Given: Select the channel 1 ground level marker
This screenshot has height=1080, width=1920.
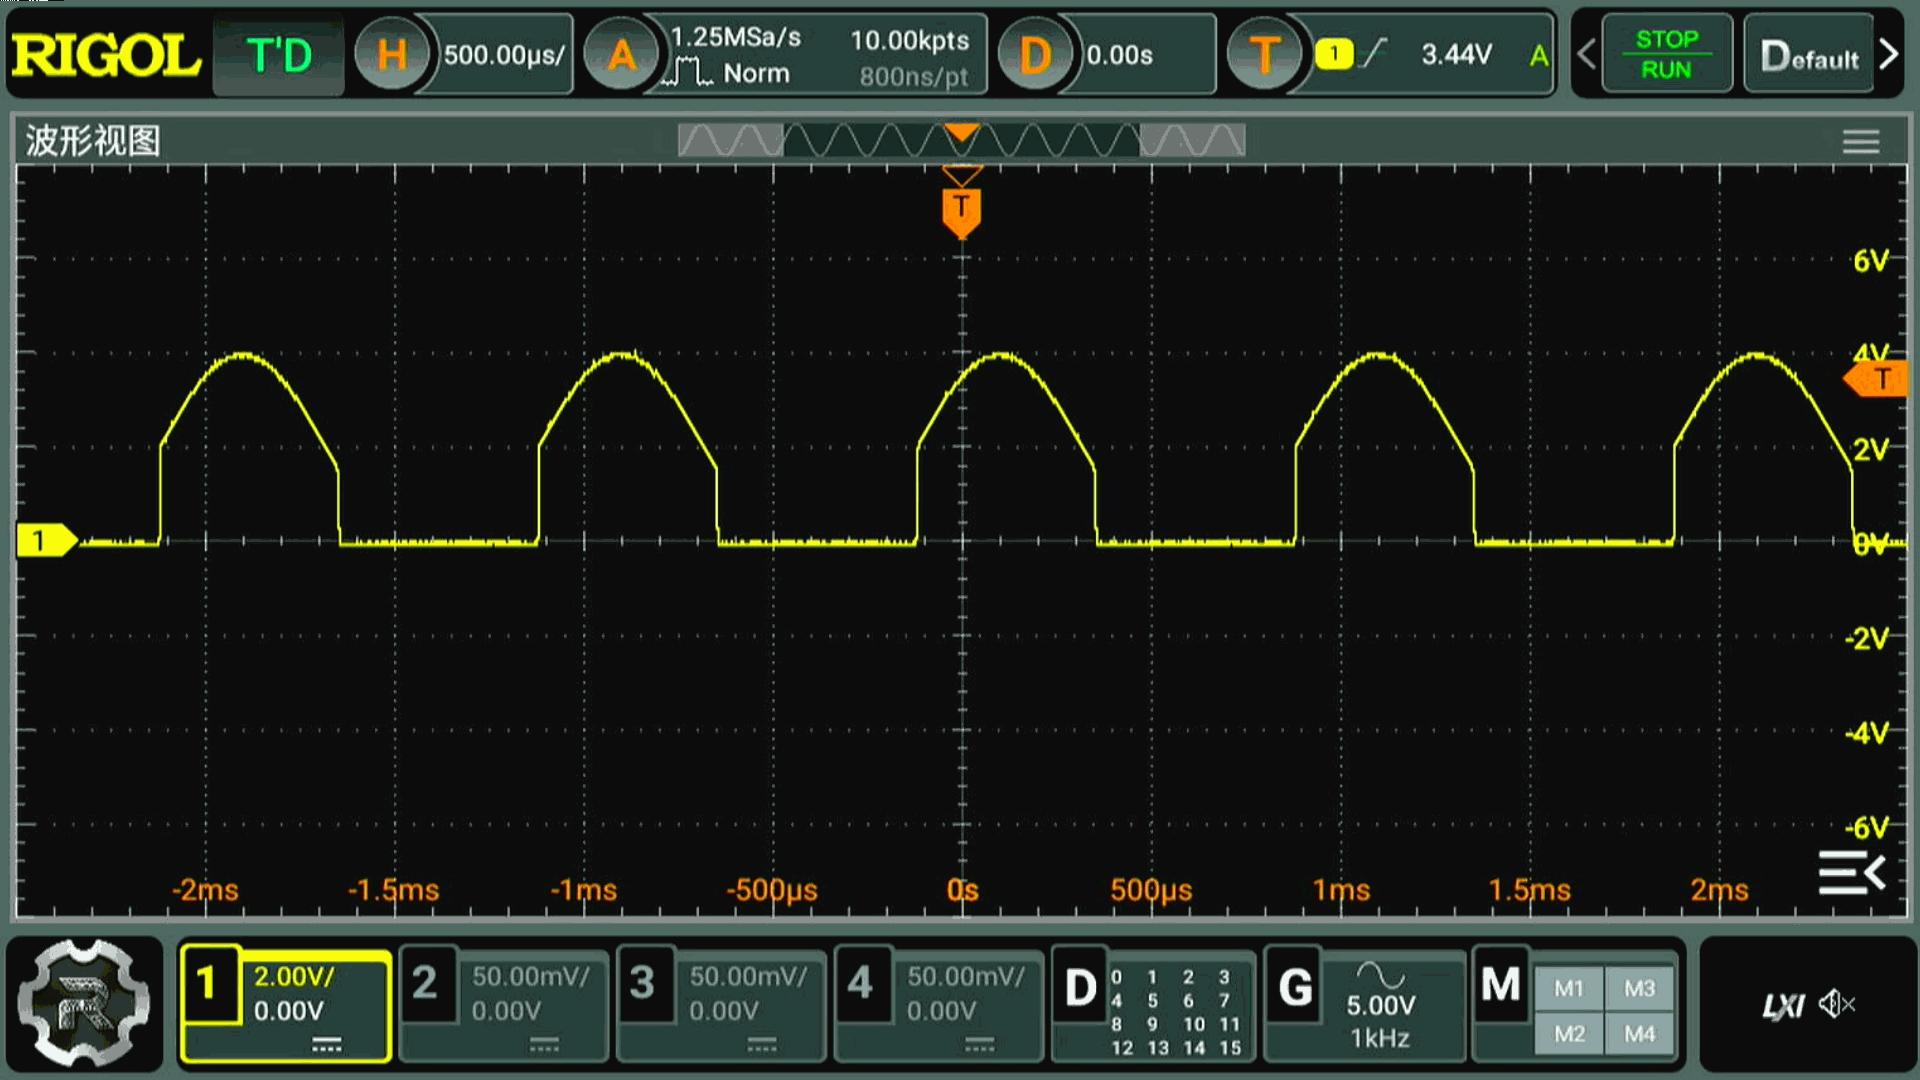Looking at the screenshot, I should [x=45, y=541].
